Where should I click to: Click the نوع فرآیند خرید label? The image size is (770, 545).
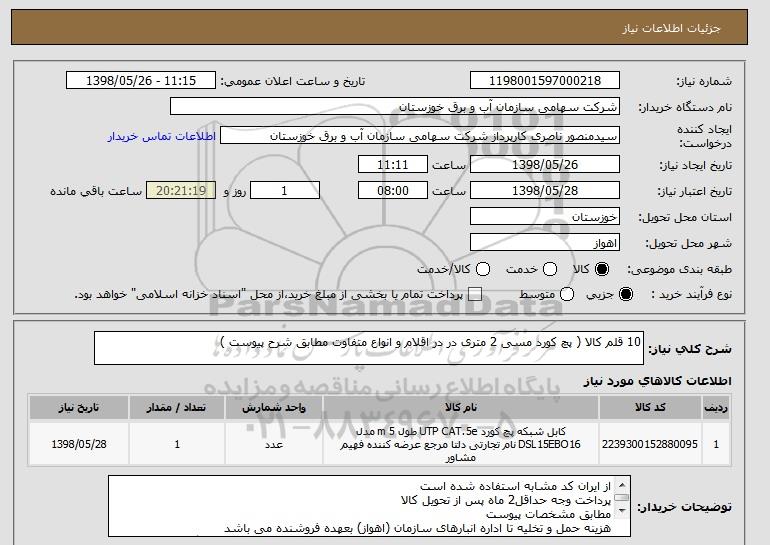point(691,294)
